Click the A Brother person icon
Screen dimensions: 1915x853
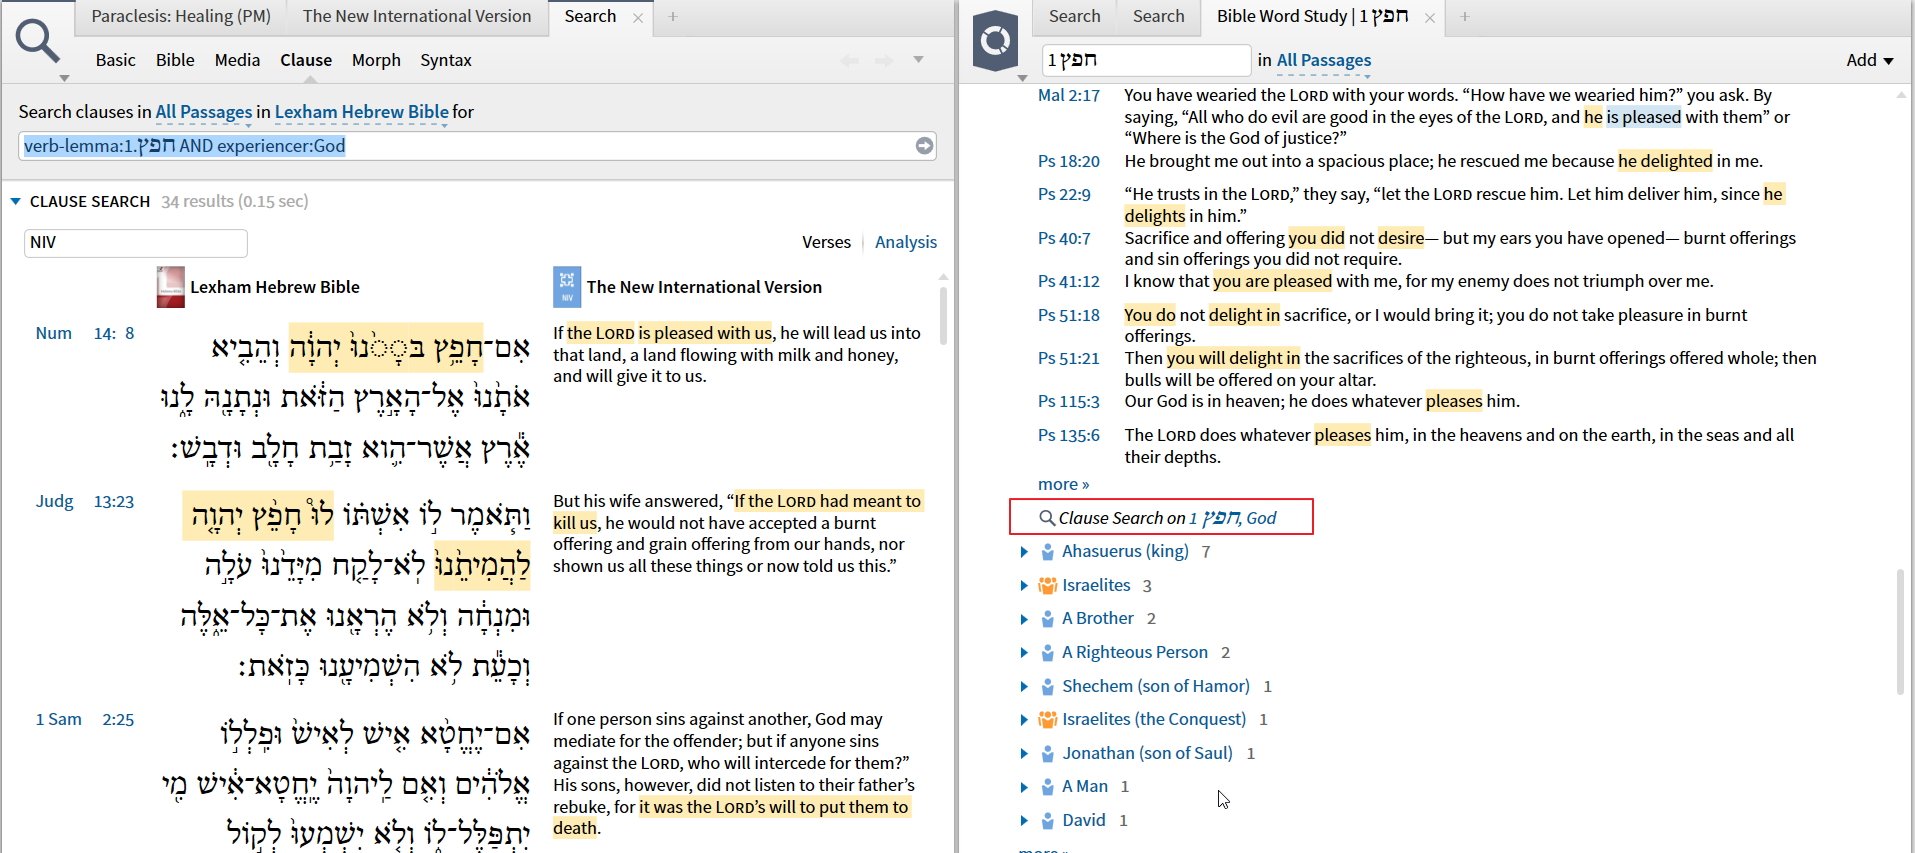tap(1047, 619)
